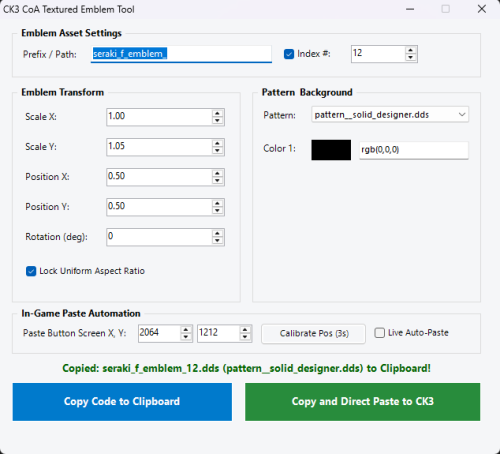Click the rgb(0,0,0) color text field
This screenshot has height=454, width=500.
pyautogui.click(x=414, y=150)
